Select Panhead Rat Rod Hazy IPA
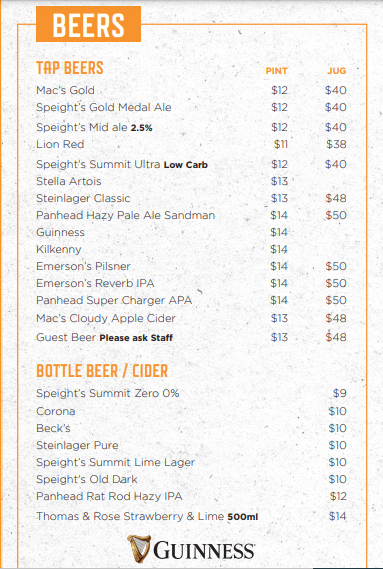Image resolution: width=383 pixels, height=569 pixels. coord(109,496)
